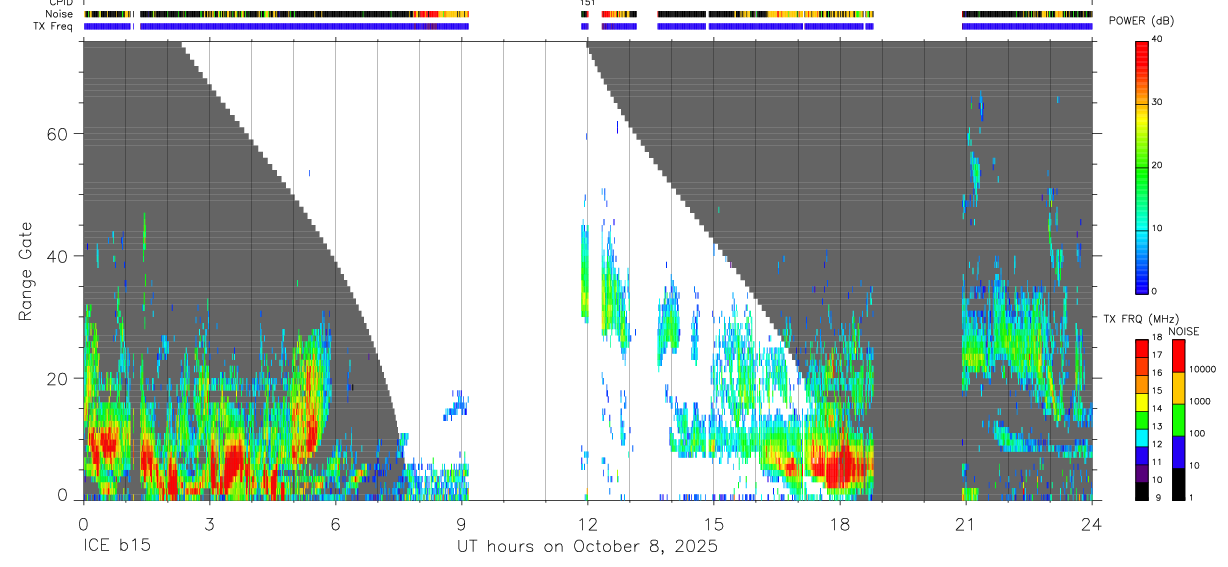The width and height of the screenshot is (1228, 567).
Task: Click the '10000' label on the NOISE bar
Action: [1203, 370]
